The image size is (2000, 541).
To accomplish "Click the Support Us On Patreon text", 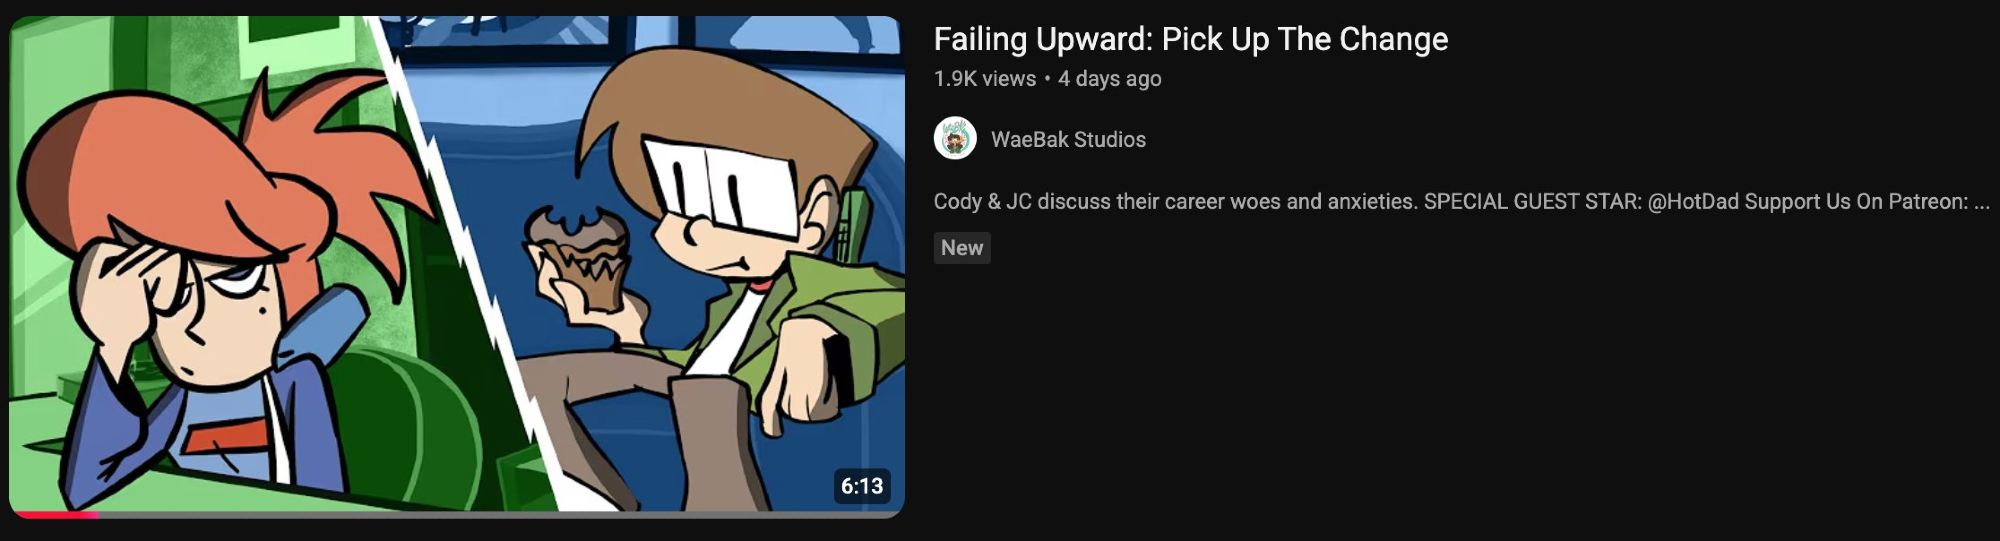I will tap(1857, 202).
